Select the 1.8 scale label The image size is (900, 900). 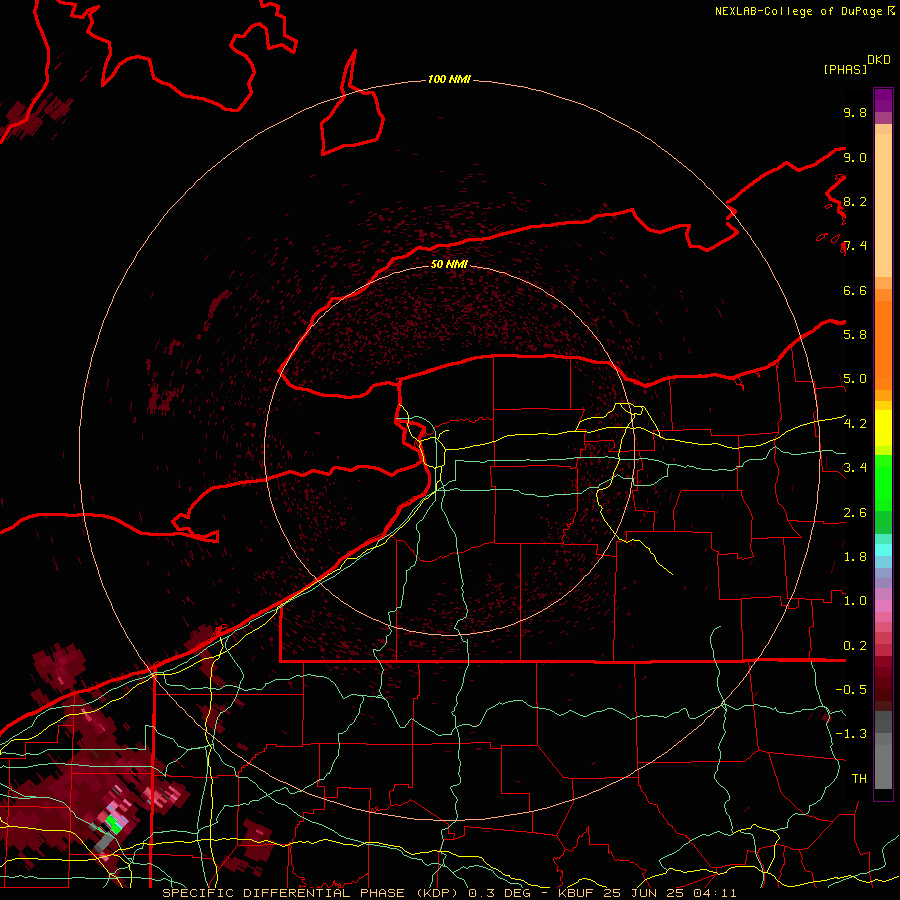coord(855,557)
